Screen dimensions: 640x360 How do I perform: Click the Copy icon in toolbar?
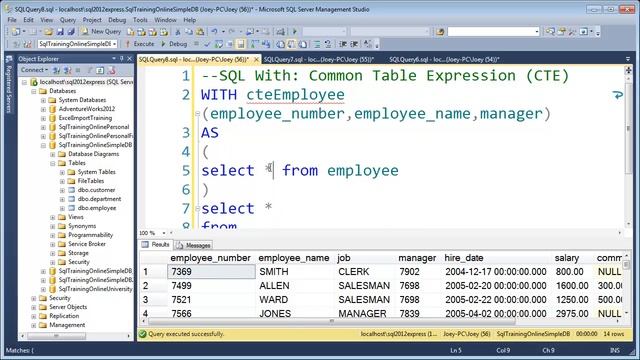coord(189,31)
